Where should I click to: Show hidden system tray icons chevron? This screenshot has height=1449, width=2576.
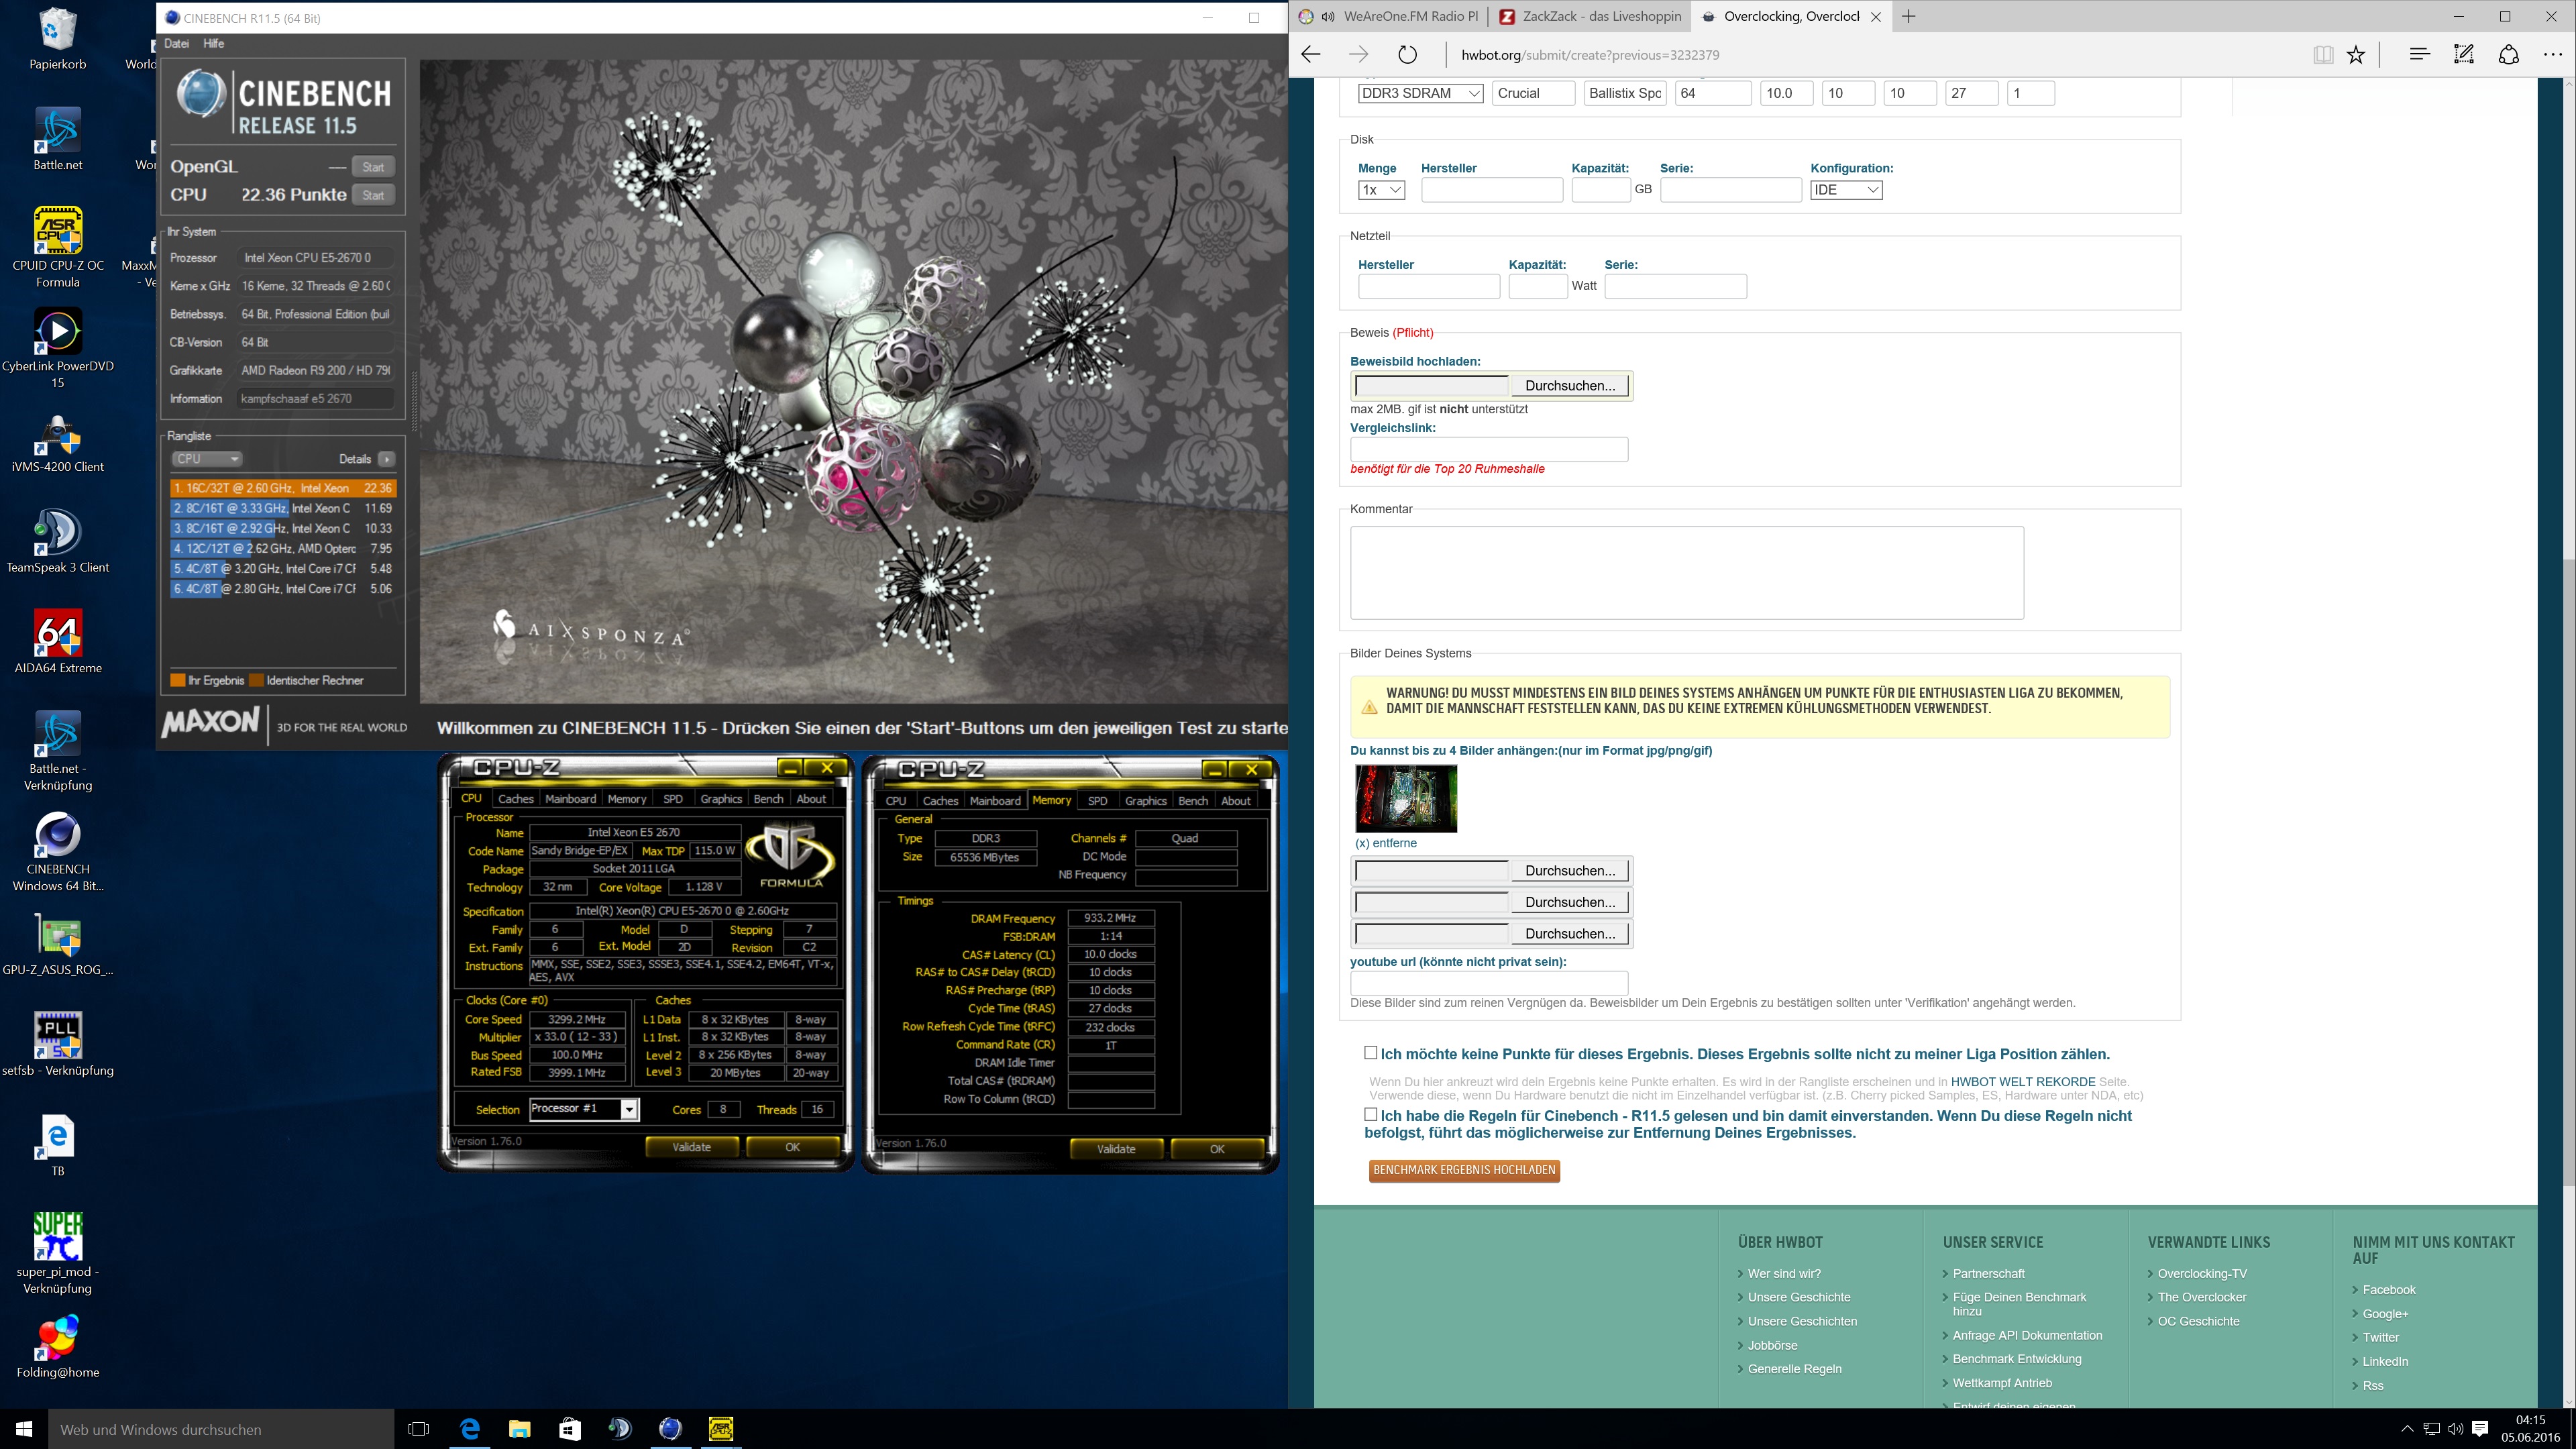[2406, 1430]
